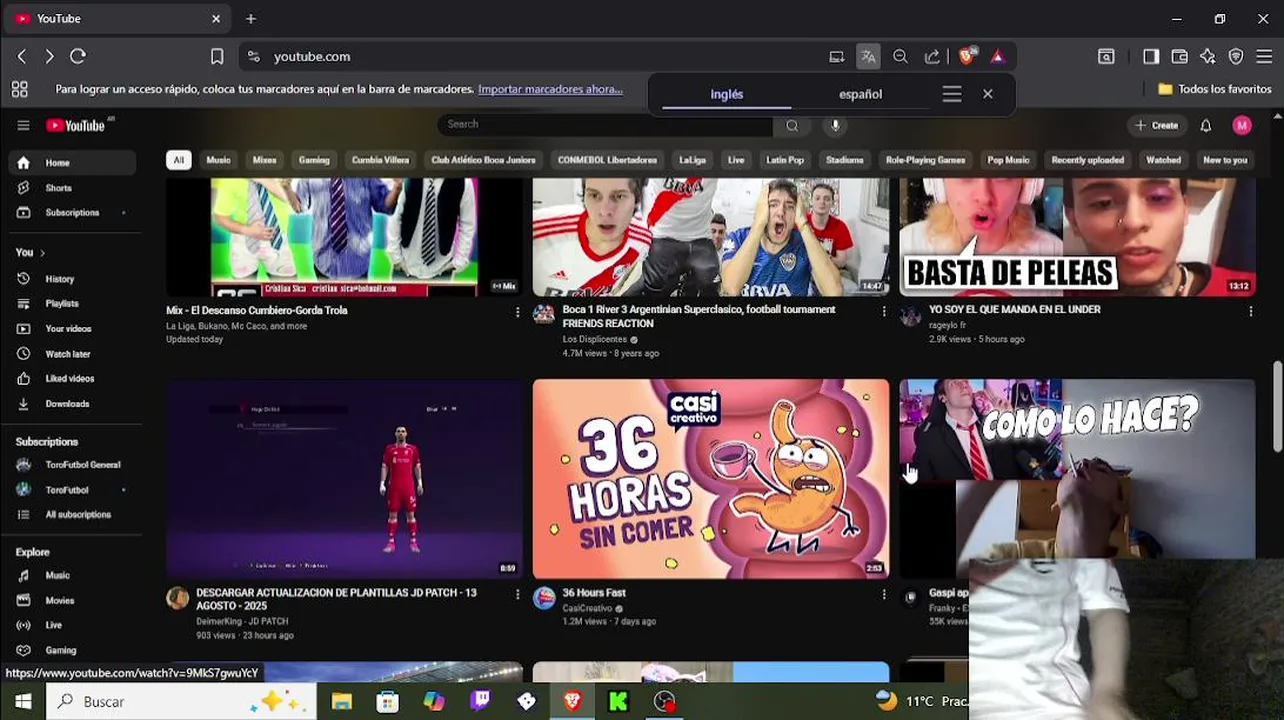The image size is (1284, 720).
Task: Open options for Boca 1 River 3 video
Action: 884,312
